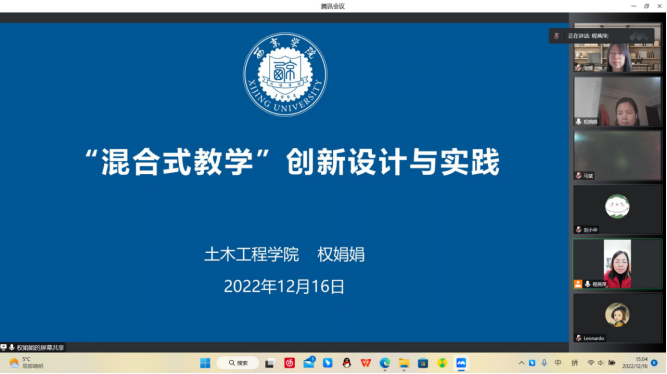Open File Explorer from taskbar

coord(404,363)
